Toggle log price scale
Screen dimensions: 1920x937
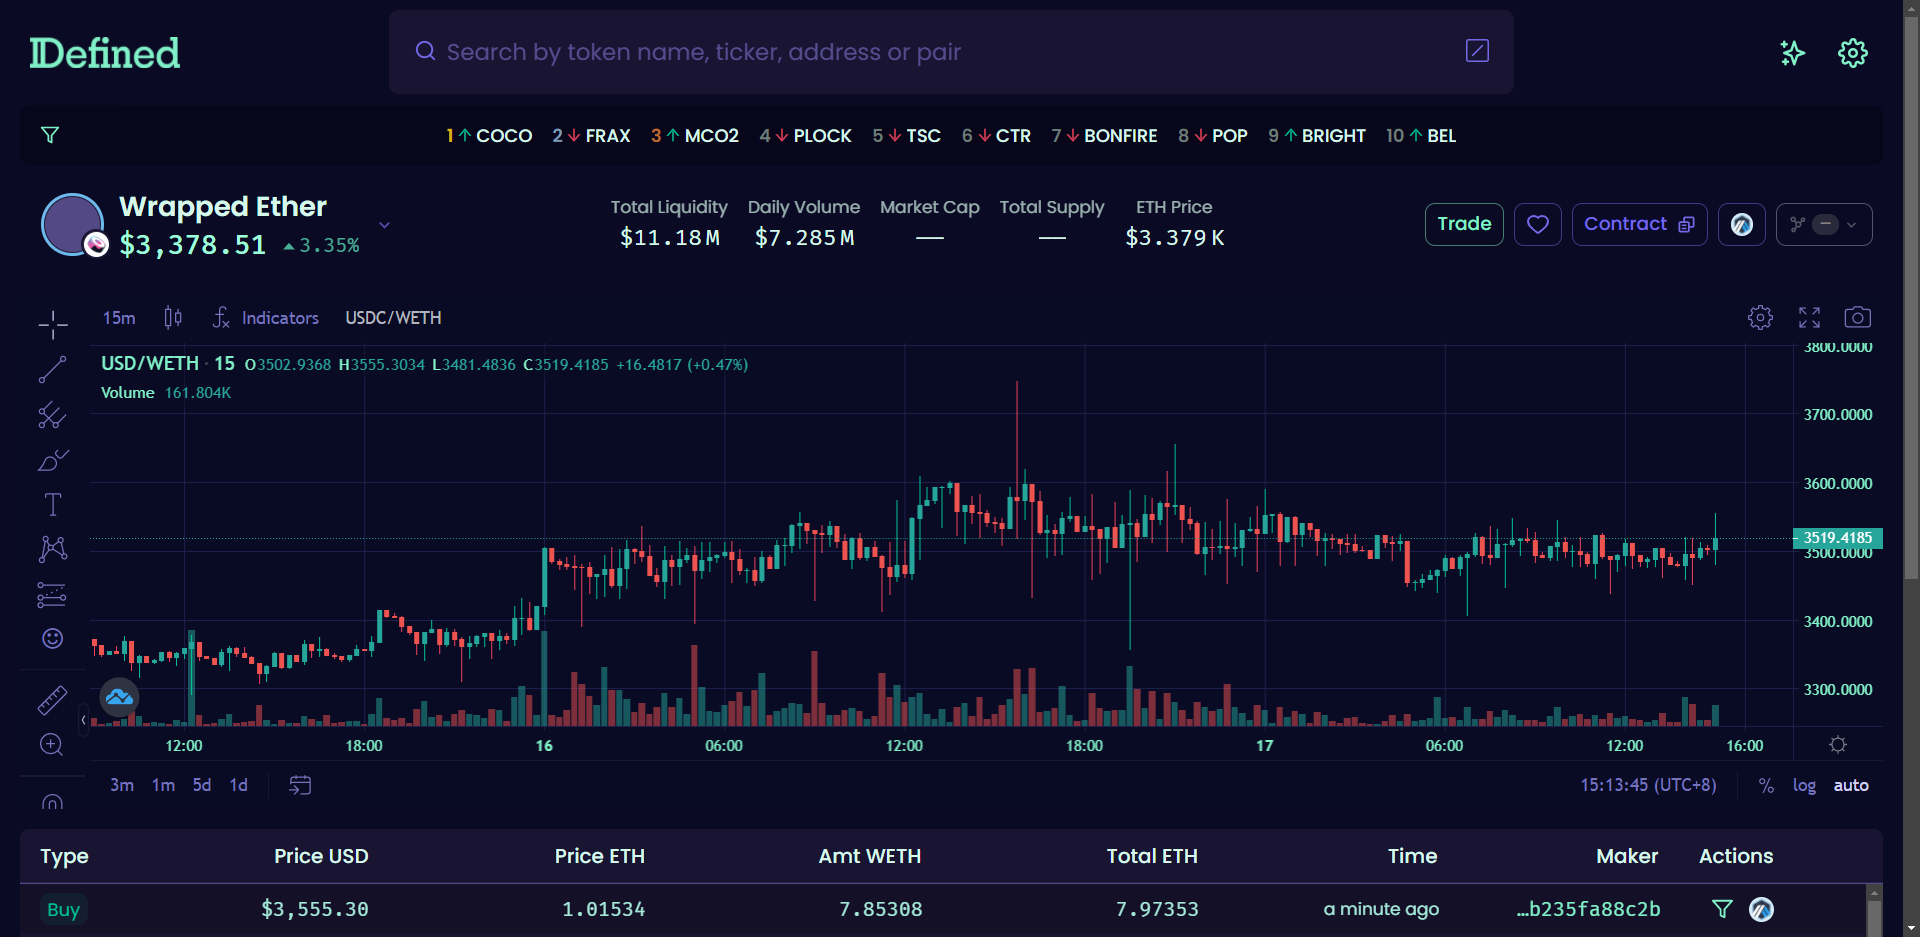click(1804, 786)
